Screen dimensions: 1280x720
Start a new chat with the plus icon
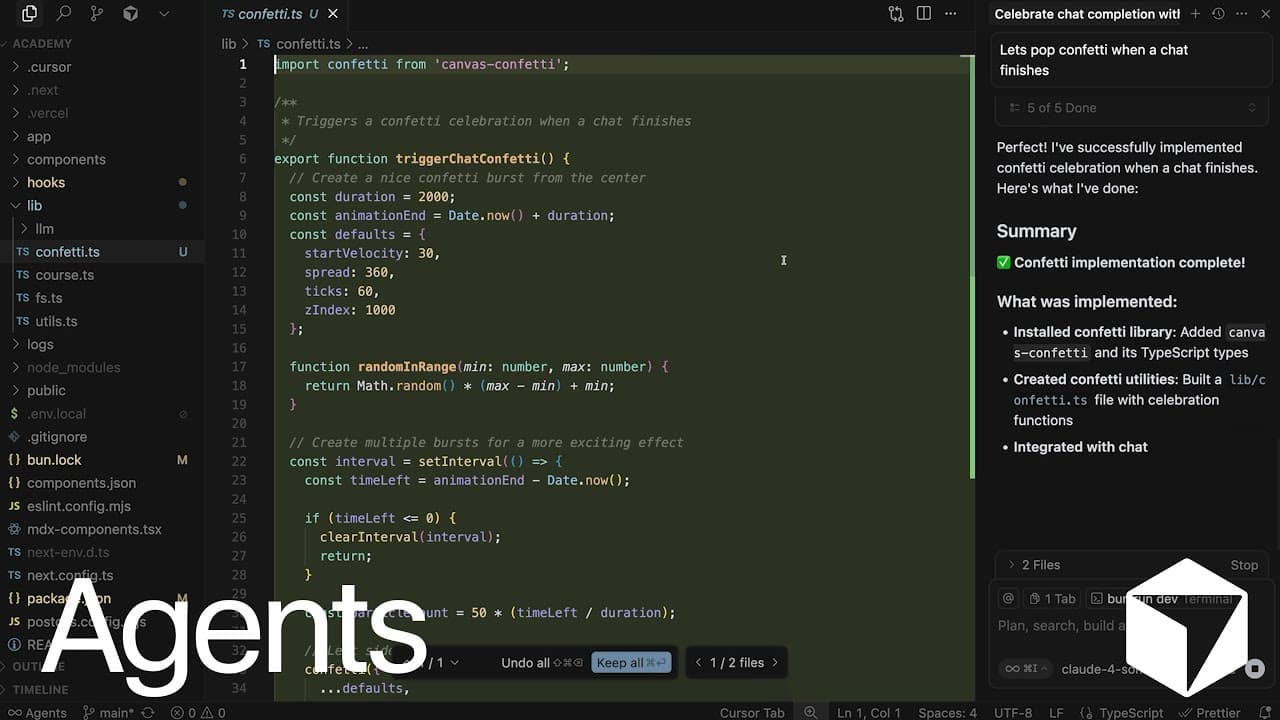click(1195, 14)
